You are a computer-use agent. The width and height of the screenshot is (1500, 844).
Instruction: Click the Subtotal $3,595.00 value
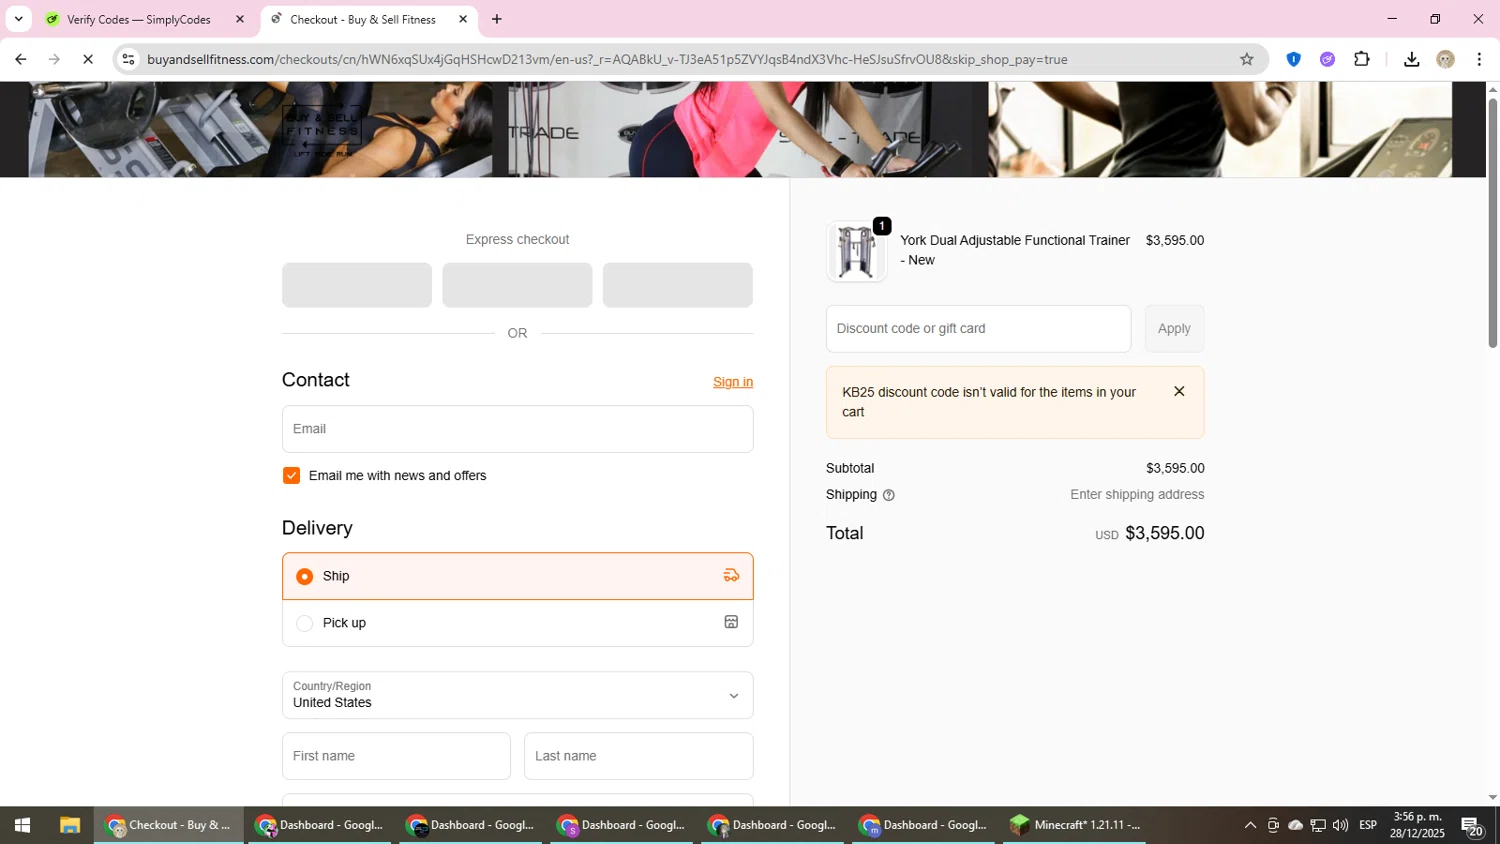(1175, 468)
